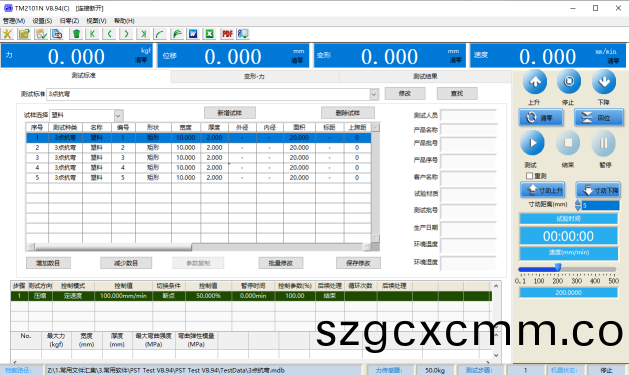Screen dimensions: 629x375
Task: Adjust the speed slider handle
Action: [x=558, y=268]
